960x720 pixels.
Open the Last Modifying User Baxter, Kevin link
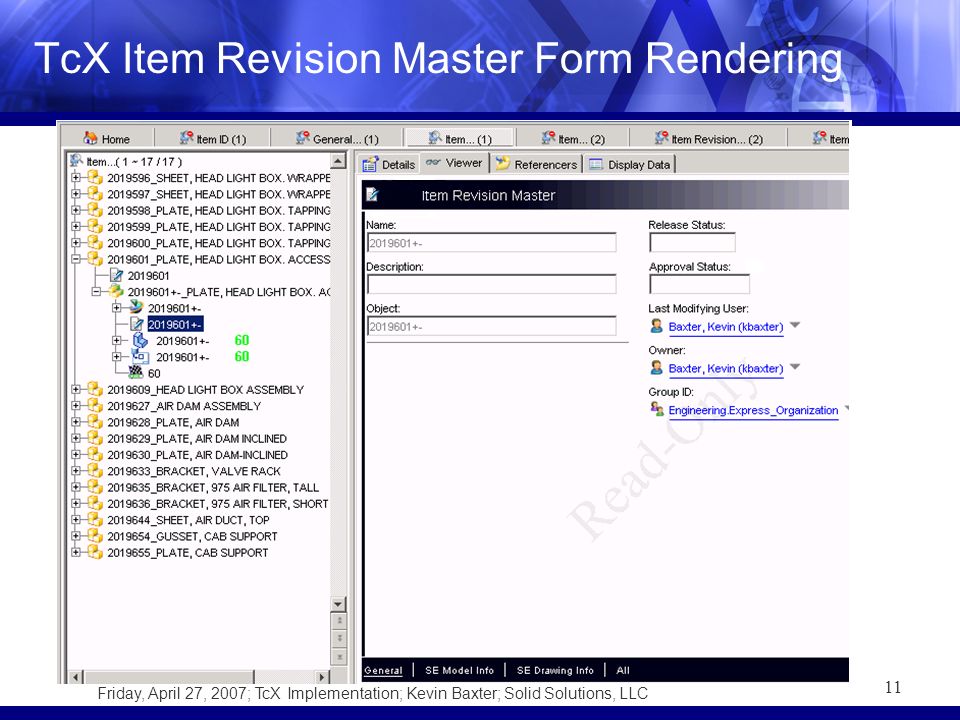(726, 327)
